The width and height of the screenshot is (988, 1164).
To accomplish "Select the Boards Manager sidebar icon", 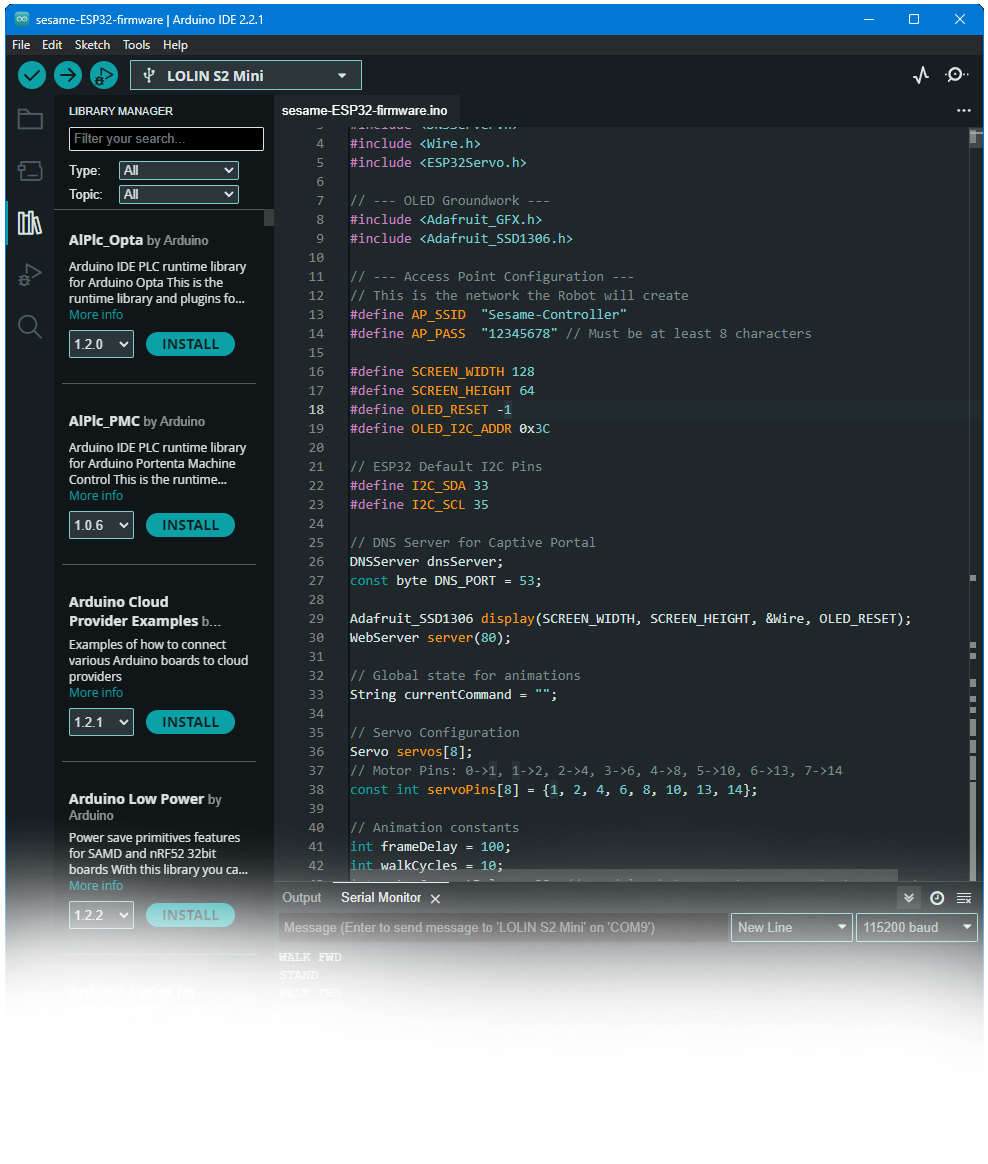I will click(30, 171).
